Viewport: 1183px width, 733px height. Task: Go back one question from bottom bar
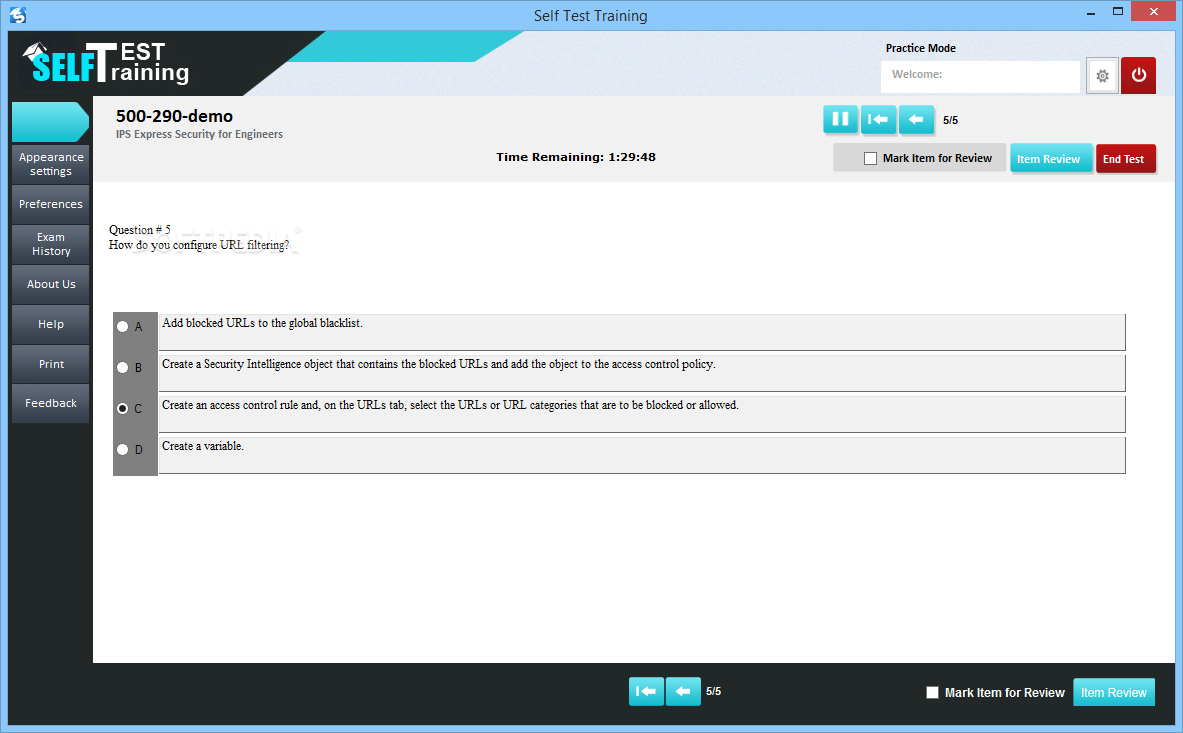point(683,691)
